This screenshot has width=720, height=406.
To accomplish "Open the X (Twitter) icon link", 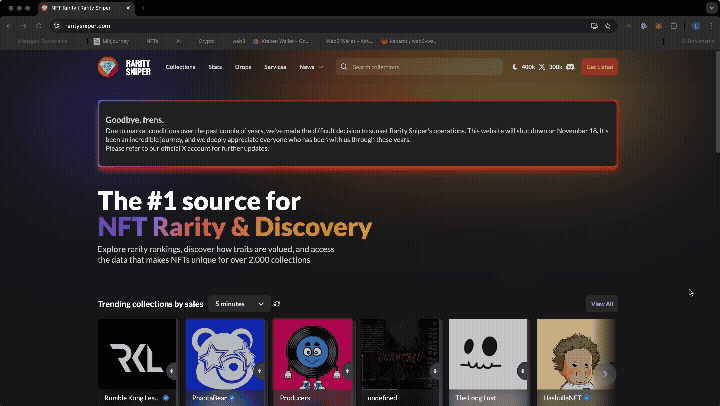I will click(542, 67).
